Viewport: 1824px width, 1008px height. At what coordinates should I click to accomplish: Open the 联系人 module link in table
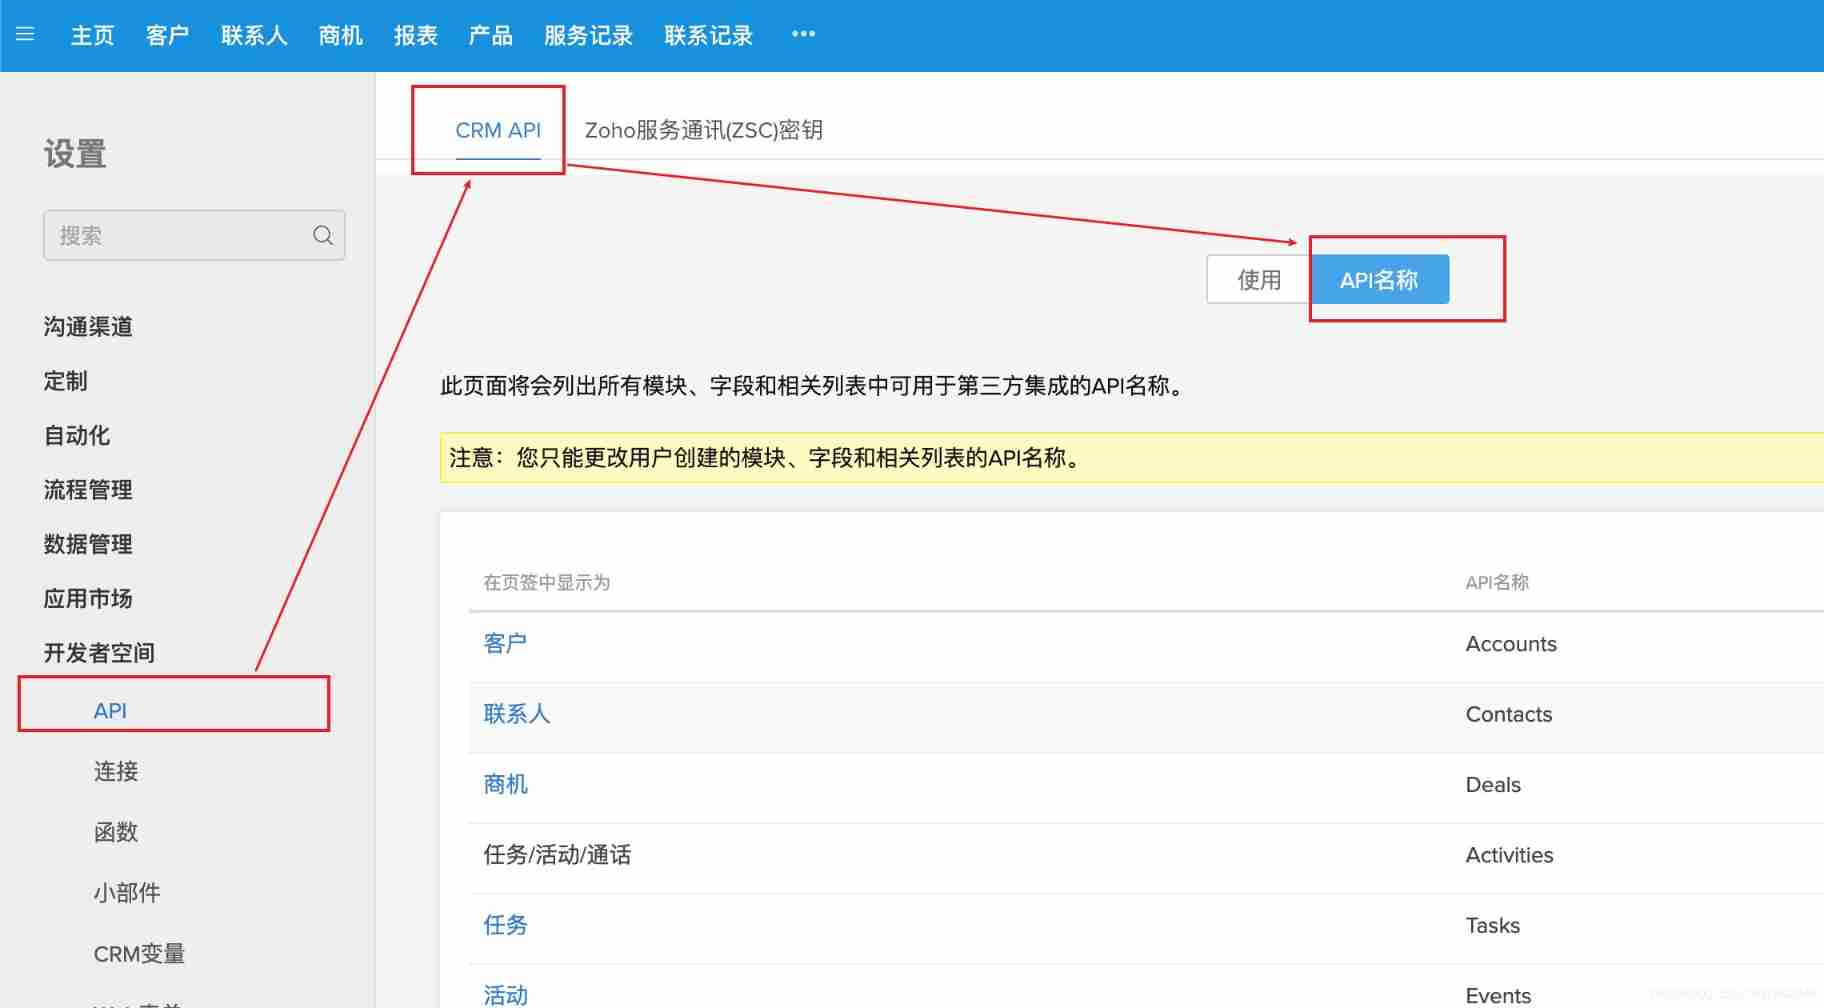click(517, 714)
